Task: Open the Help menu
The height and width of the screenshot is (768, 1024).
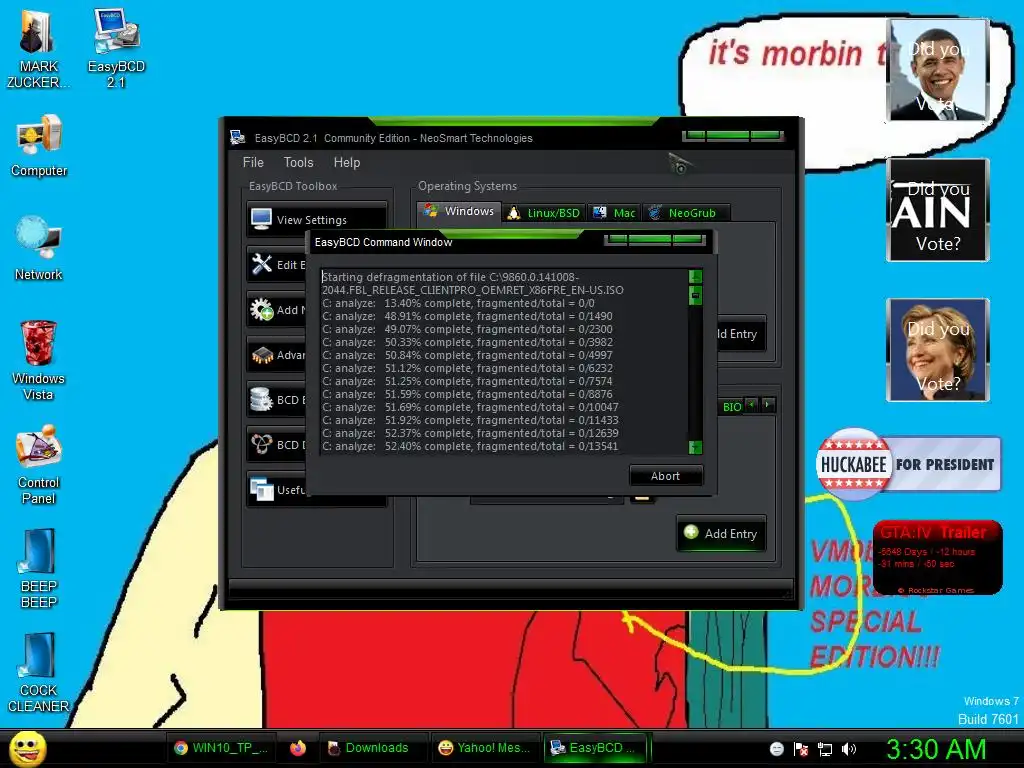Action: tap(347, 162)
